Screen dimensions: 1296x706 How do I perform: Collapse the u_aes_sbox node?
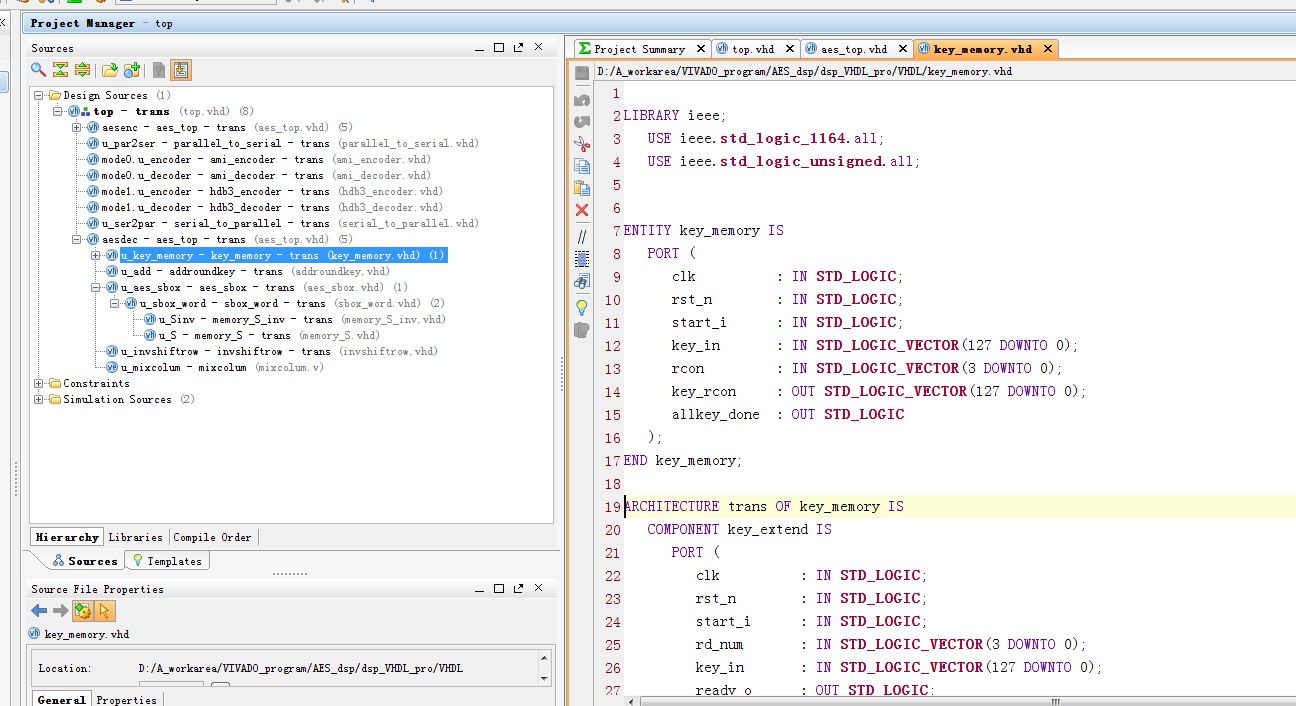(x=96, y=288)
